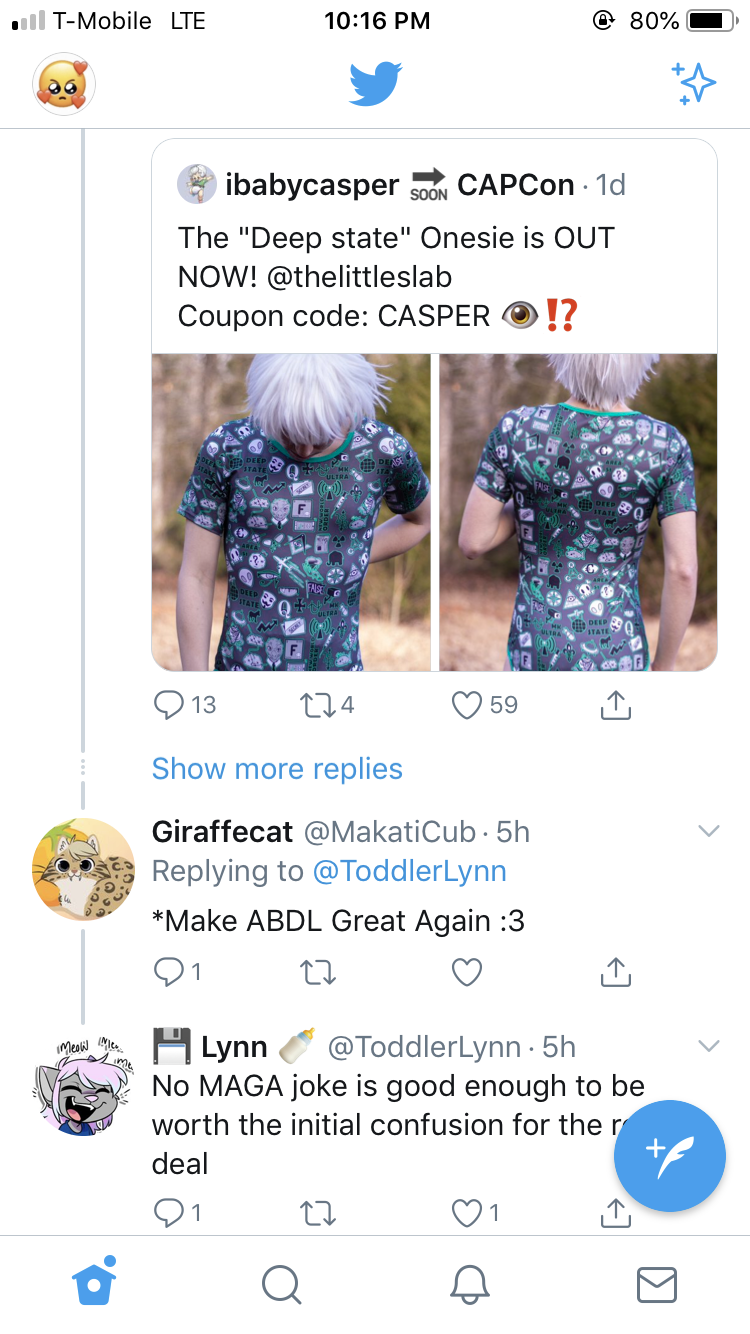Tap the Twitter bird logo
The width and height of the screenshot is (750, 1334).
(375, 84)
